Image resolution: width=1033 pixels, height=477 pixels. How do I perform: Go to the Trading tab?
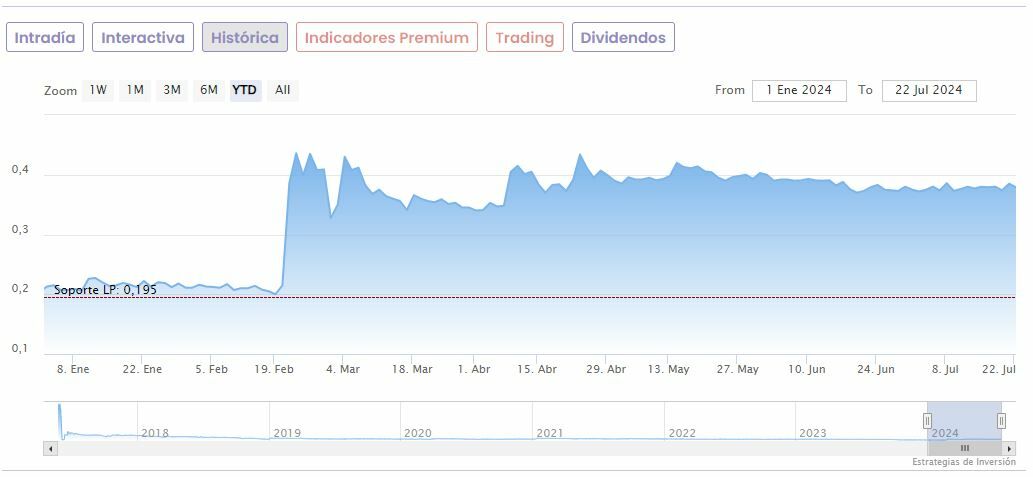coord(524,38)
